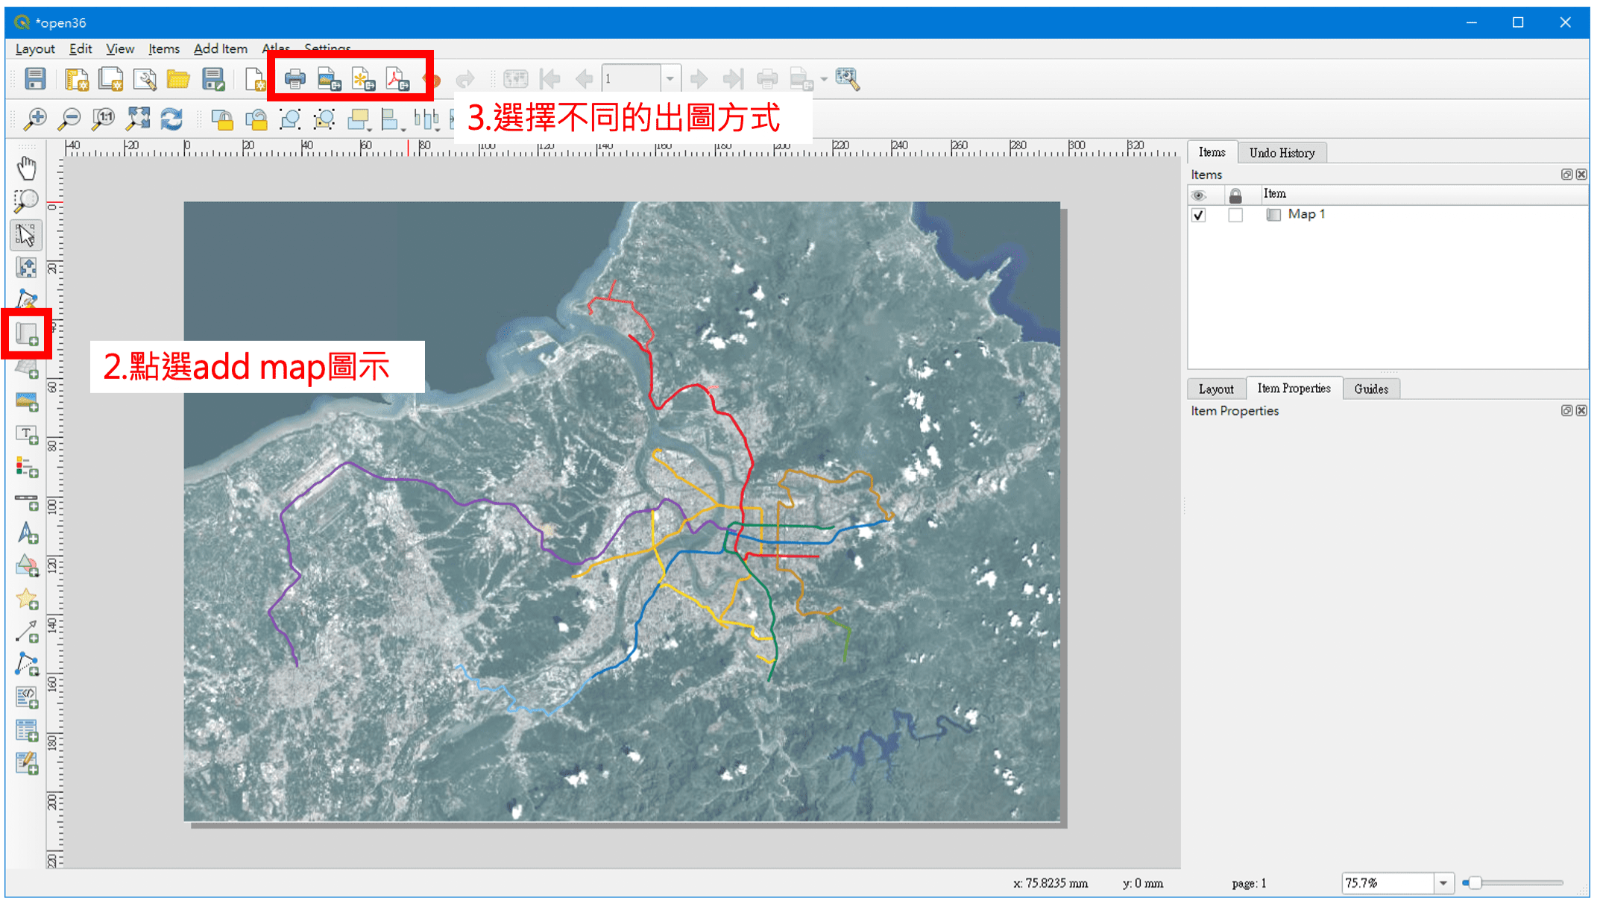Open the Layout tab in properties panel
This screenshot has height=904, width=1600.
point(1216,389)
